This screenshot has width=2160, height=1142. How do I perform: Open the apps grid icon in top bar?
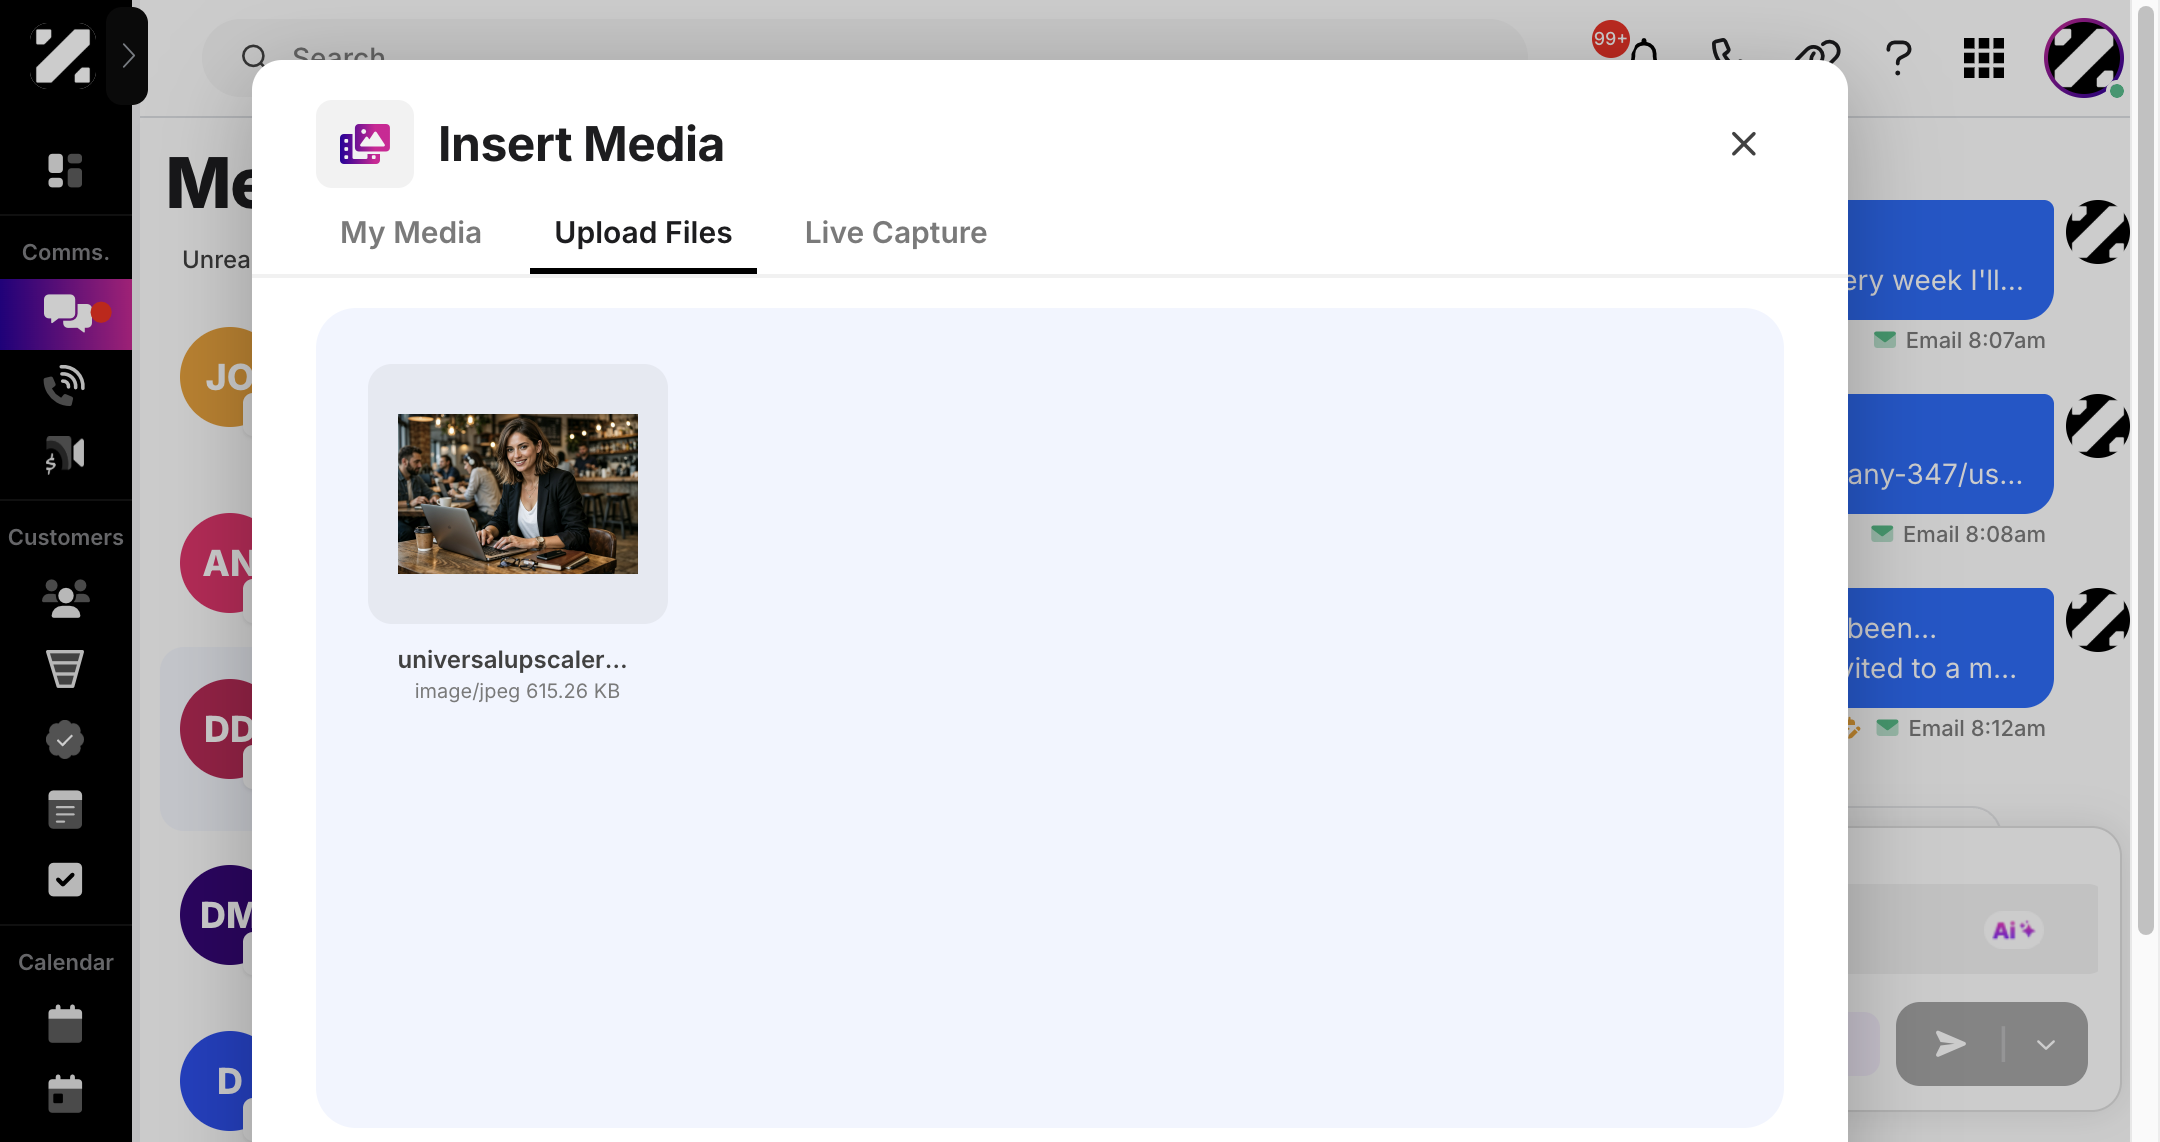click(1983, 58)
